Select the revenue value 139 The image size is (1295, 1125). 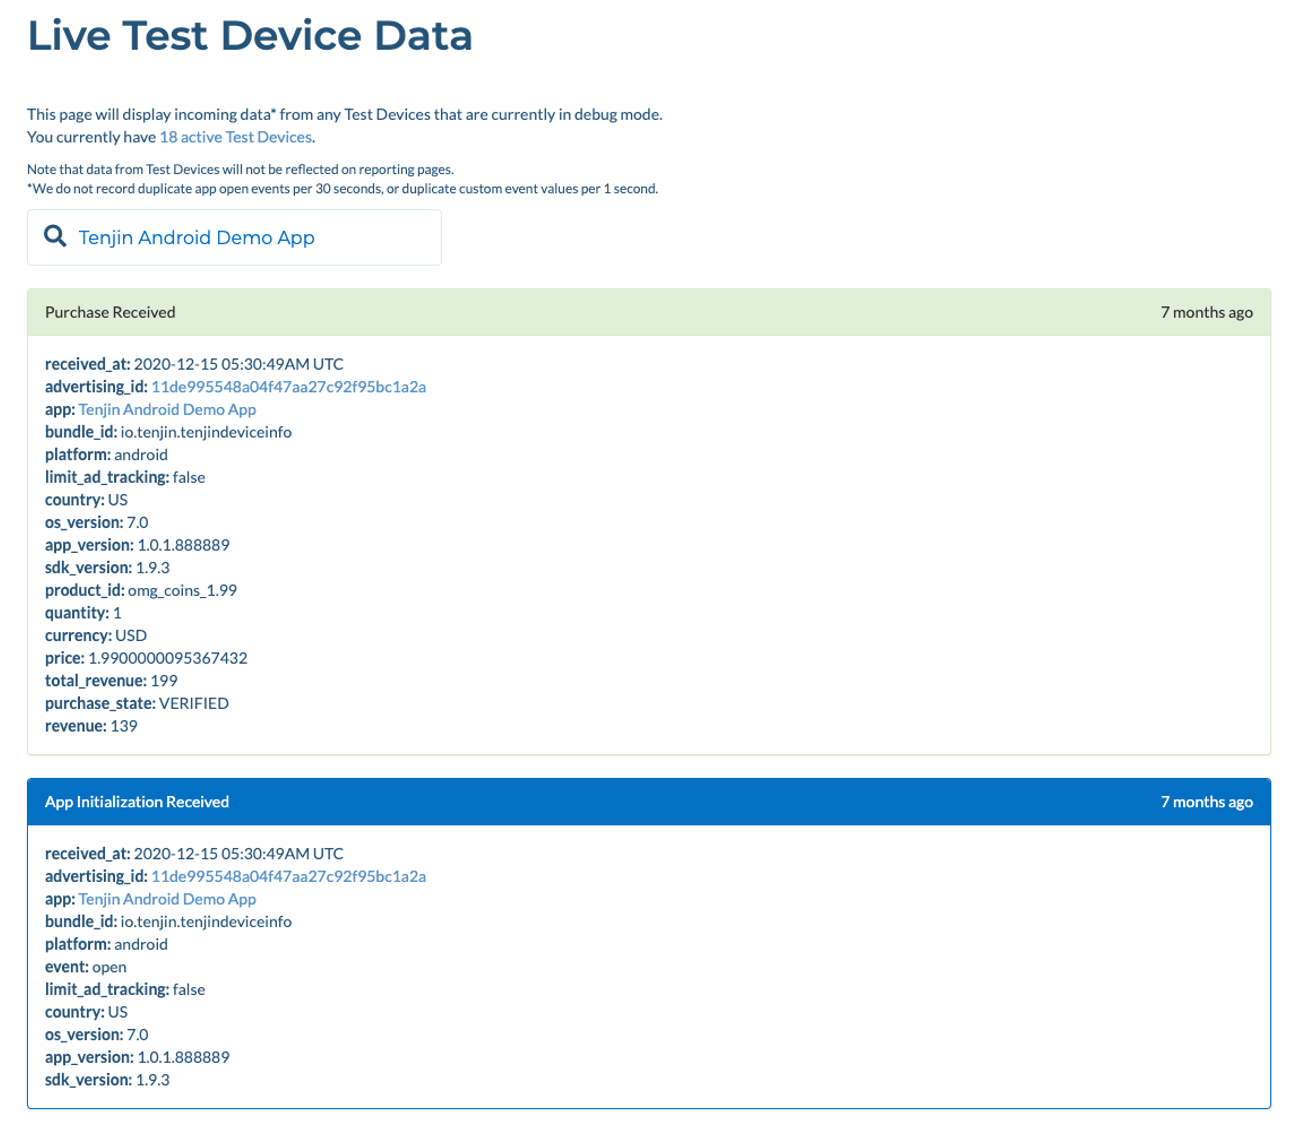tap(124, 726)
